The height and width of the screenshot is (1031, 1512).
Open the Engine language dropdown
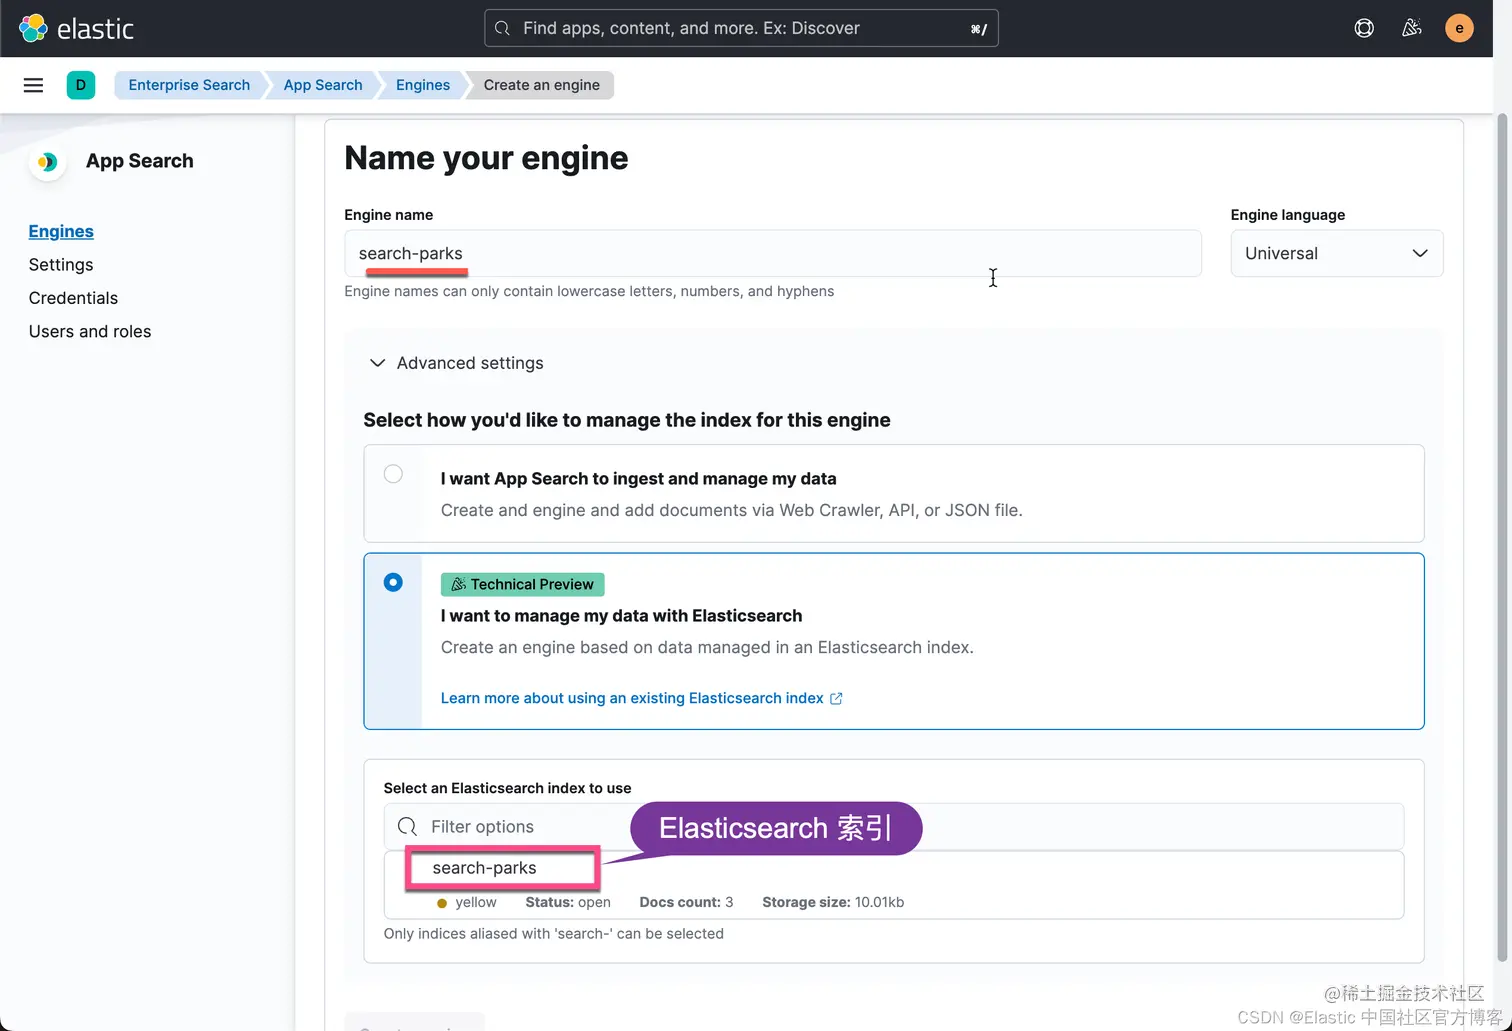pyautogui.click(x=1336, y=253)
